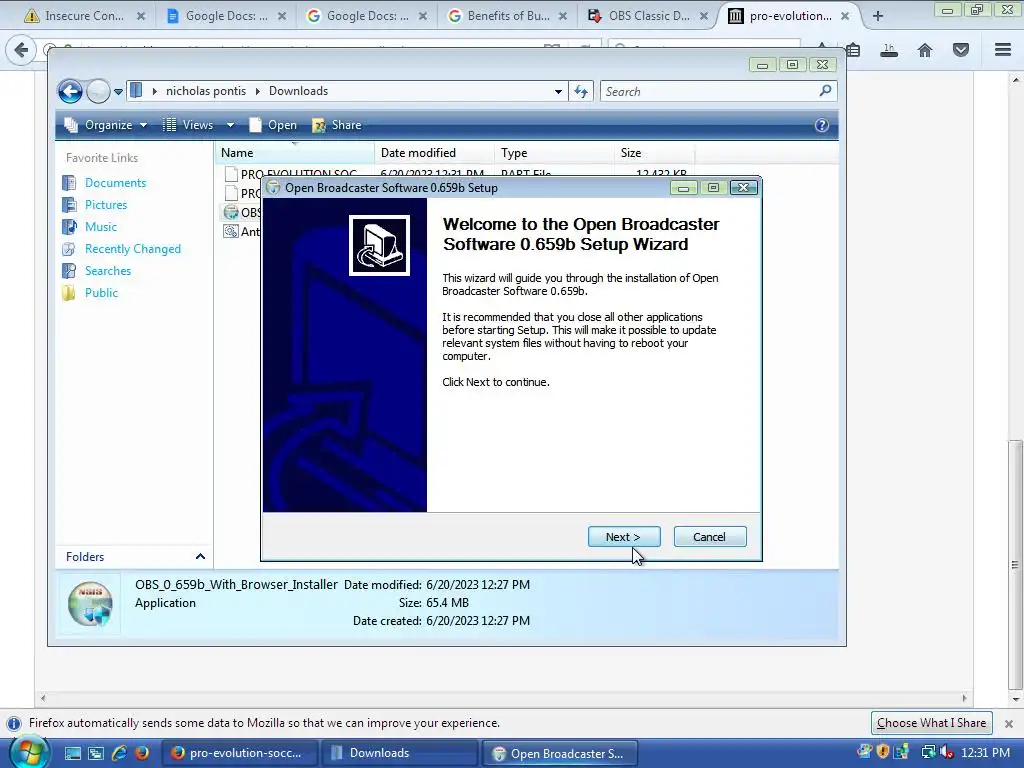
Task: Click 'nicholas pontis' in the address breadcrumb
Action: [x=206, y=91]
